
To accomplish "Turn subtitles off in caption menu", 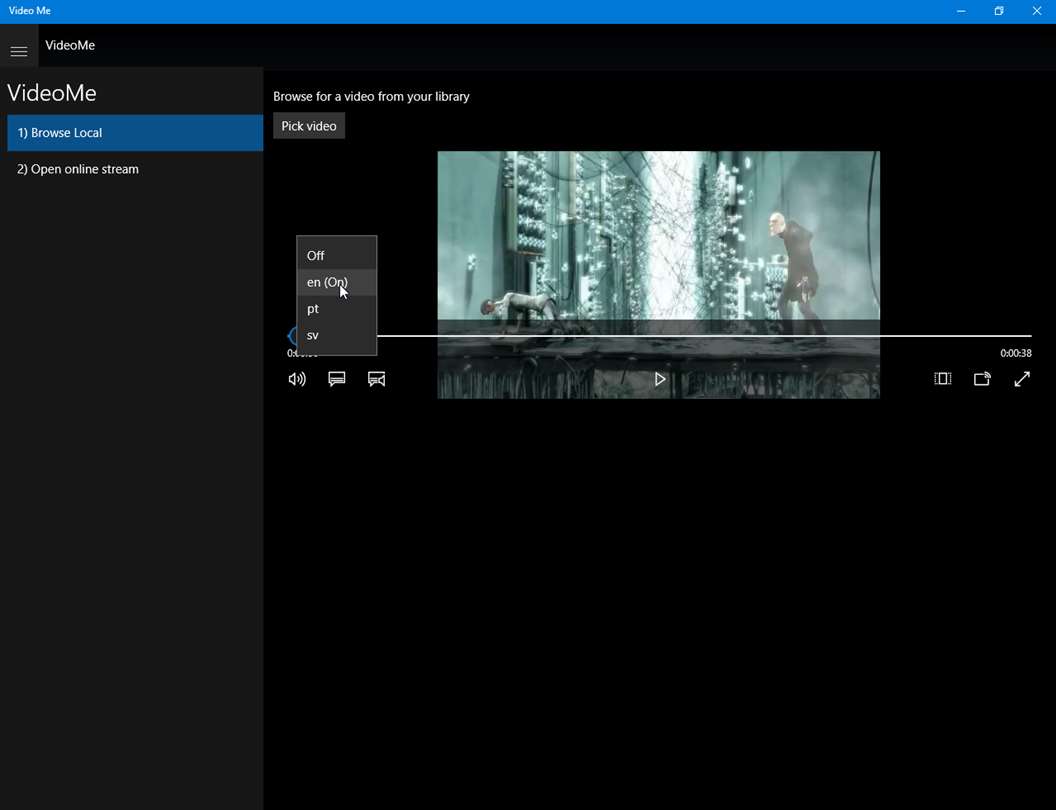I will click(316, 256).
